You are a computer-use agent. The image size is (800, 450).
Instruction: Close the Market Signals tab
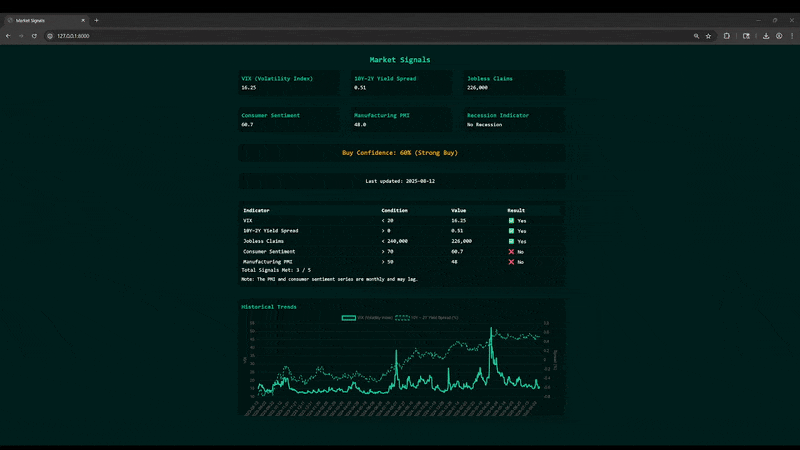click(x=84, y=20)
